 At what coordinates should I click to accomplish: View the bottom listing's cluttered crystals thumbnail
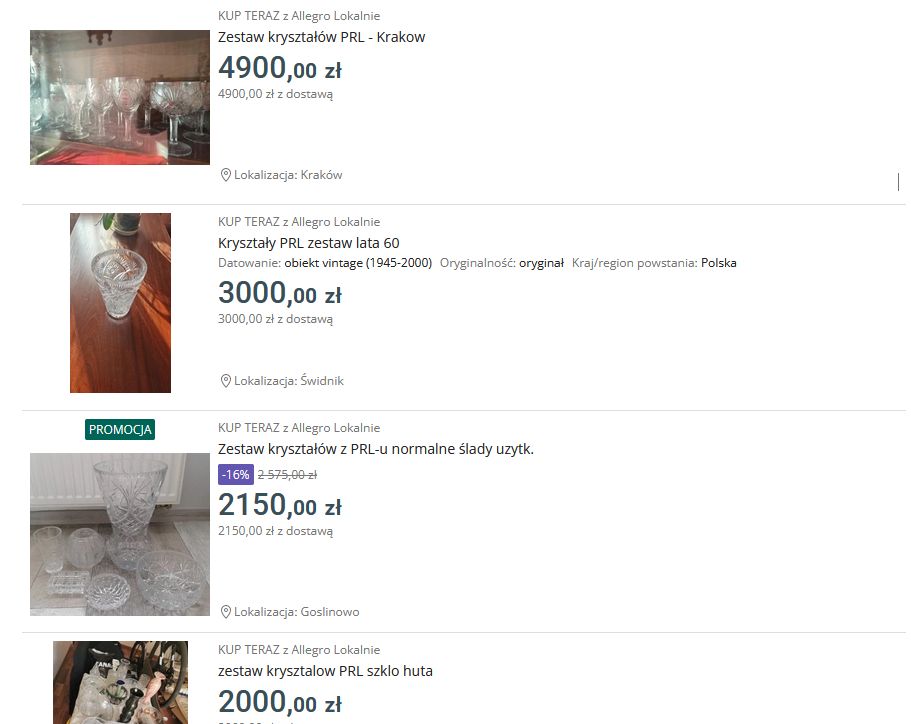click(x=120, y=683)
